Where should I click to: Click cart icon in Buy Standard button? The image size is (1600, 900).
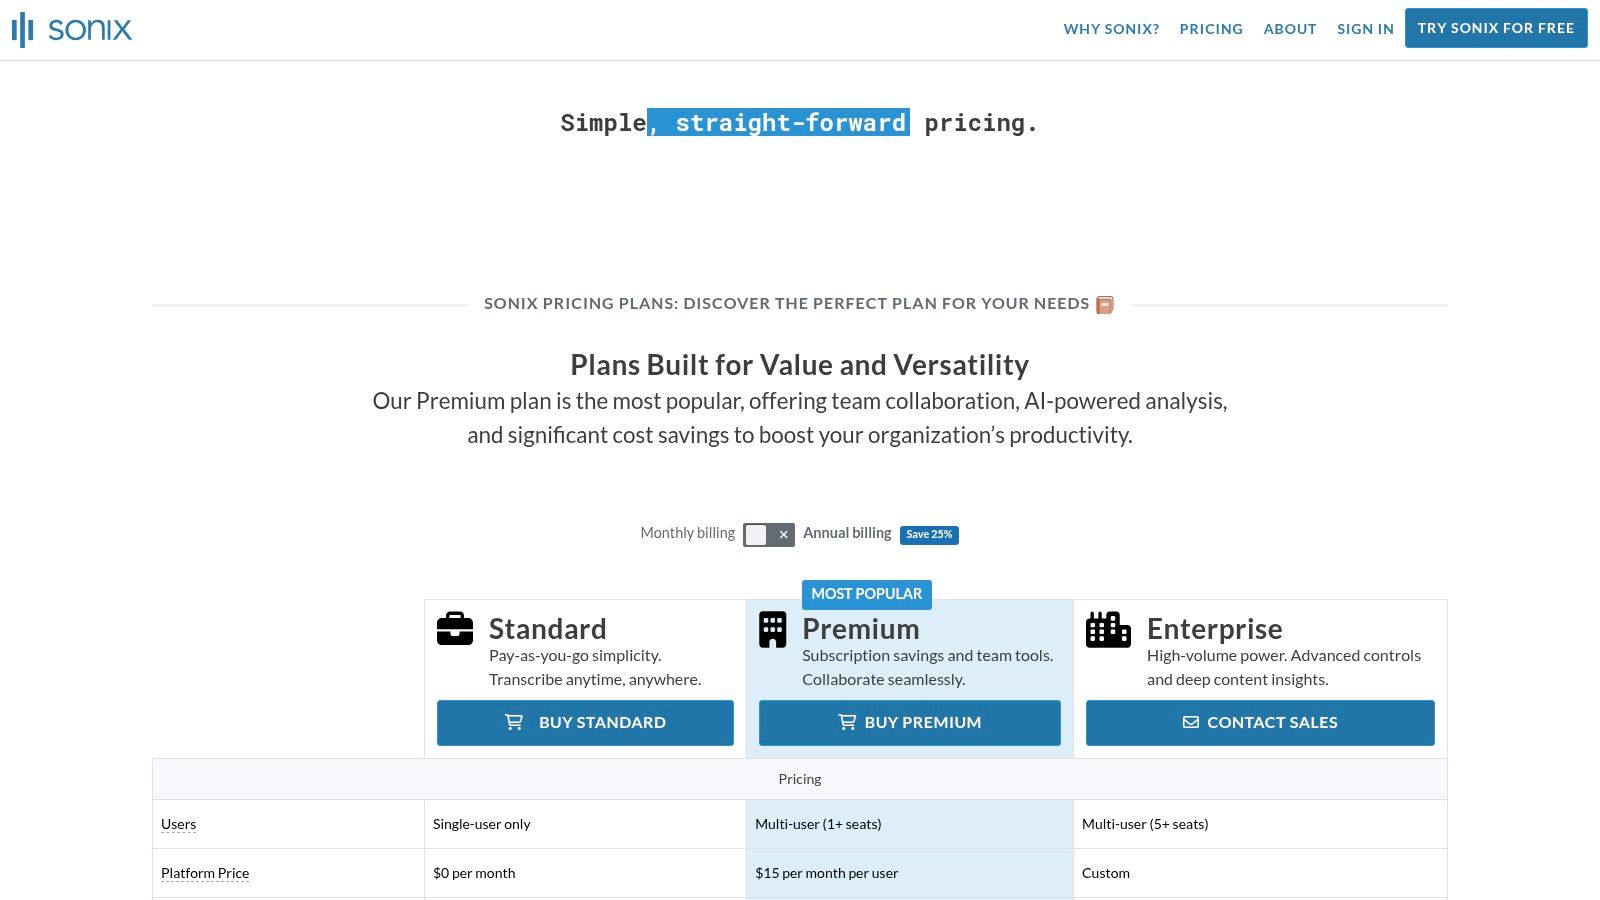point(514,722)
